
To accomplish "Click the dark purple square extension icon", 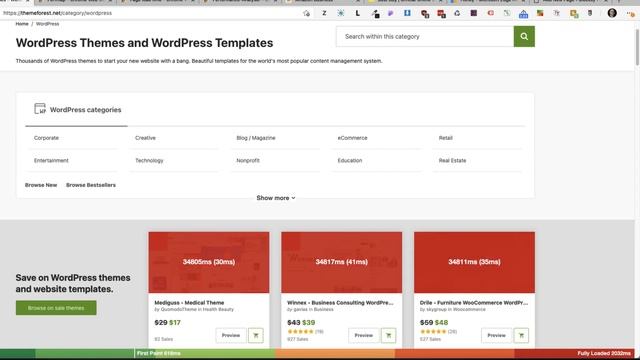I will click(x=474, y=13).
